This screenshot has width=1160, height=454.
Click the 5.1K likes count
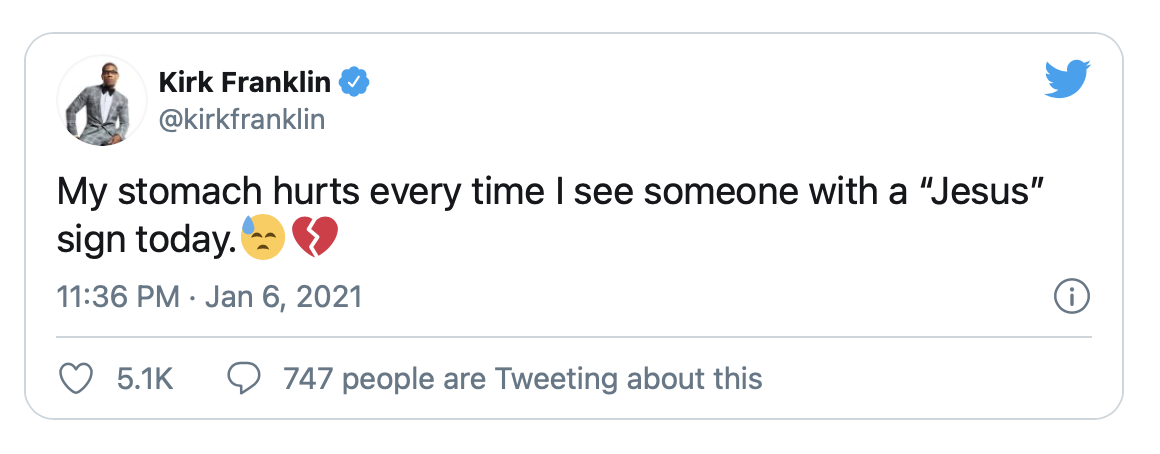click(x=145, y=379)
